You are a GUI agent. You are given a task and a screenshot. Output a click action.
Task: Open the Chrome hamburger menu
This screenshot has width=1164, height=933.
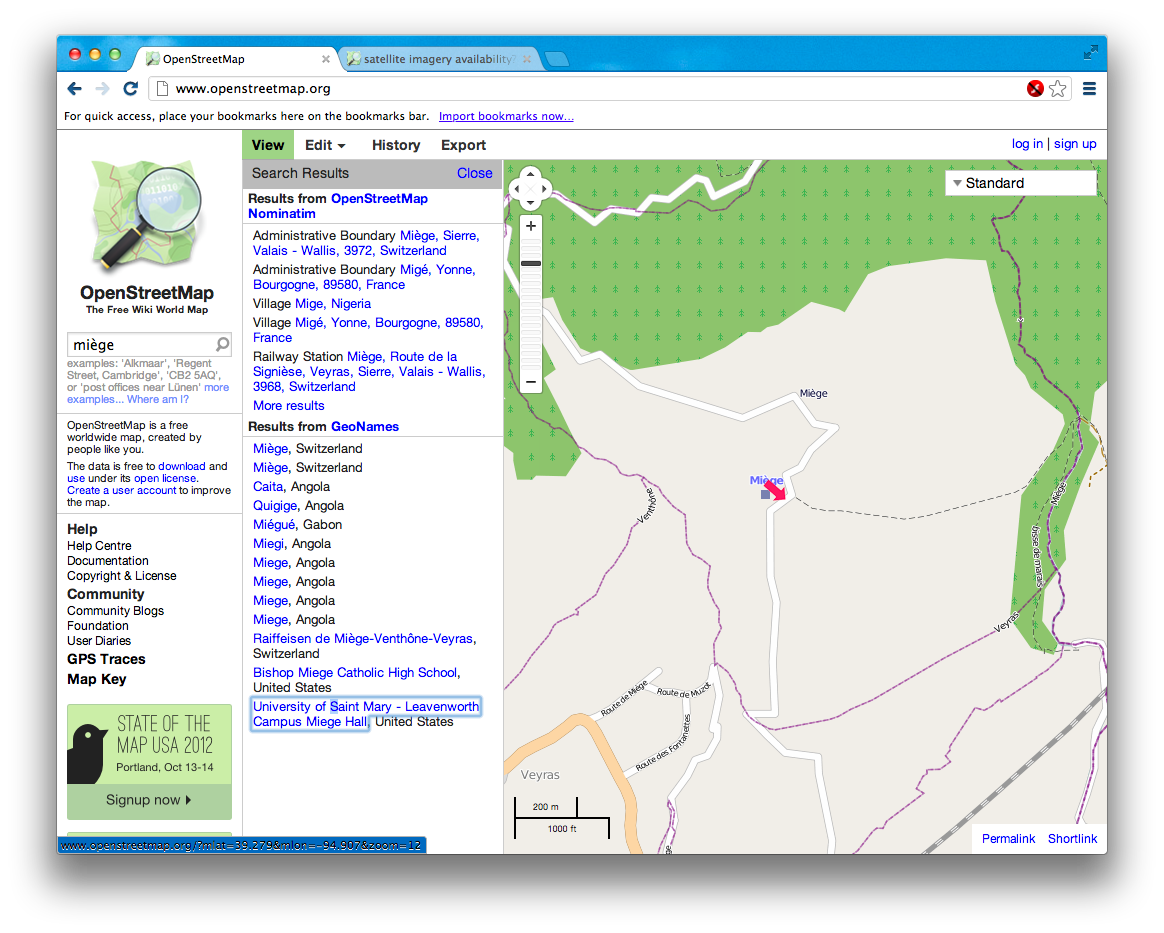[1089, 89]
